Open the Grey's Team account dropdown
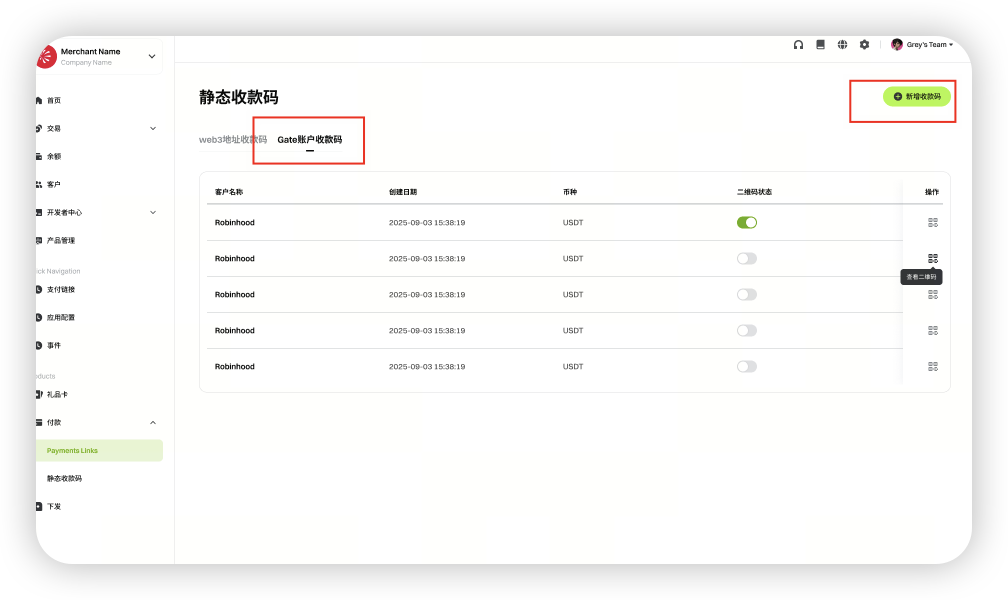 click(922, 45)
